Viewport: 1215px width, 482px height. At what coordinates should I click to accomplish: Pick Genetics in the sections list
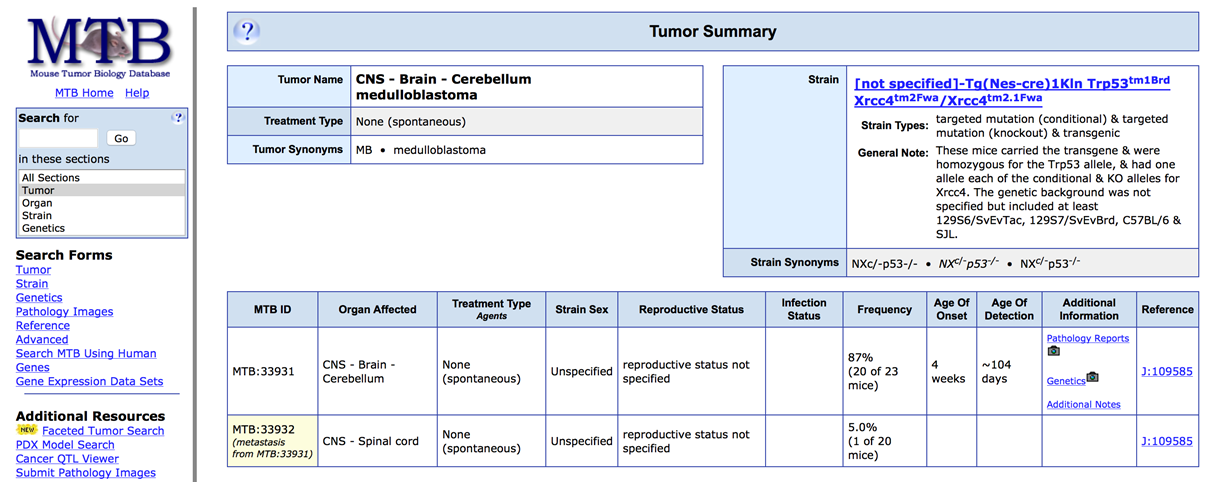[x=44, y=228]
